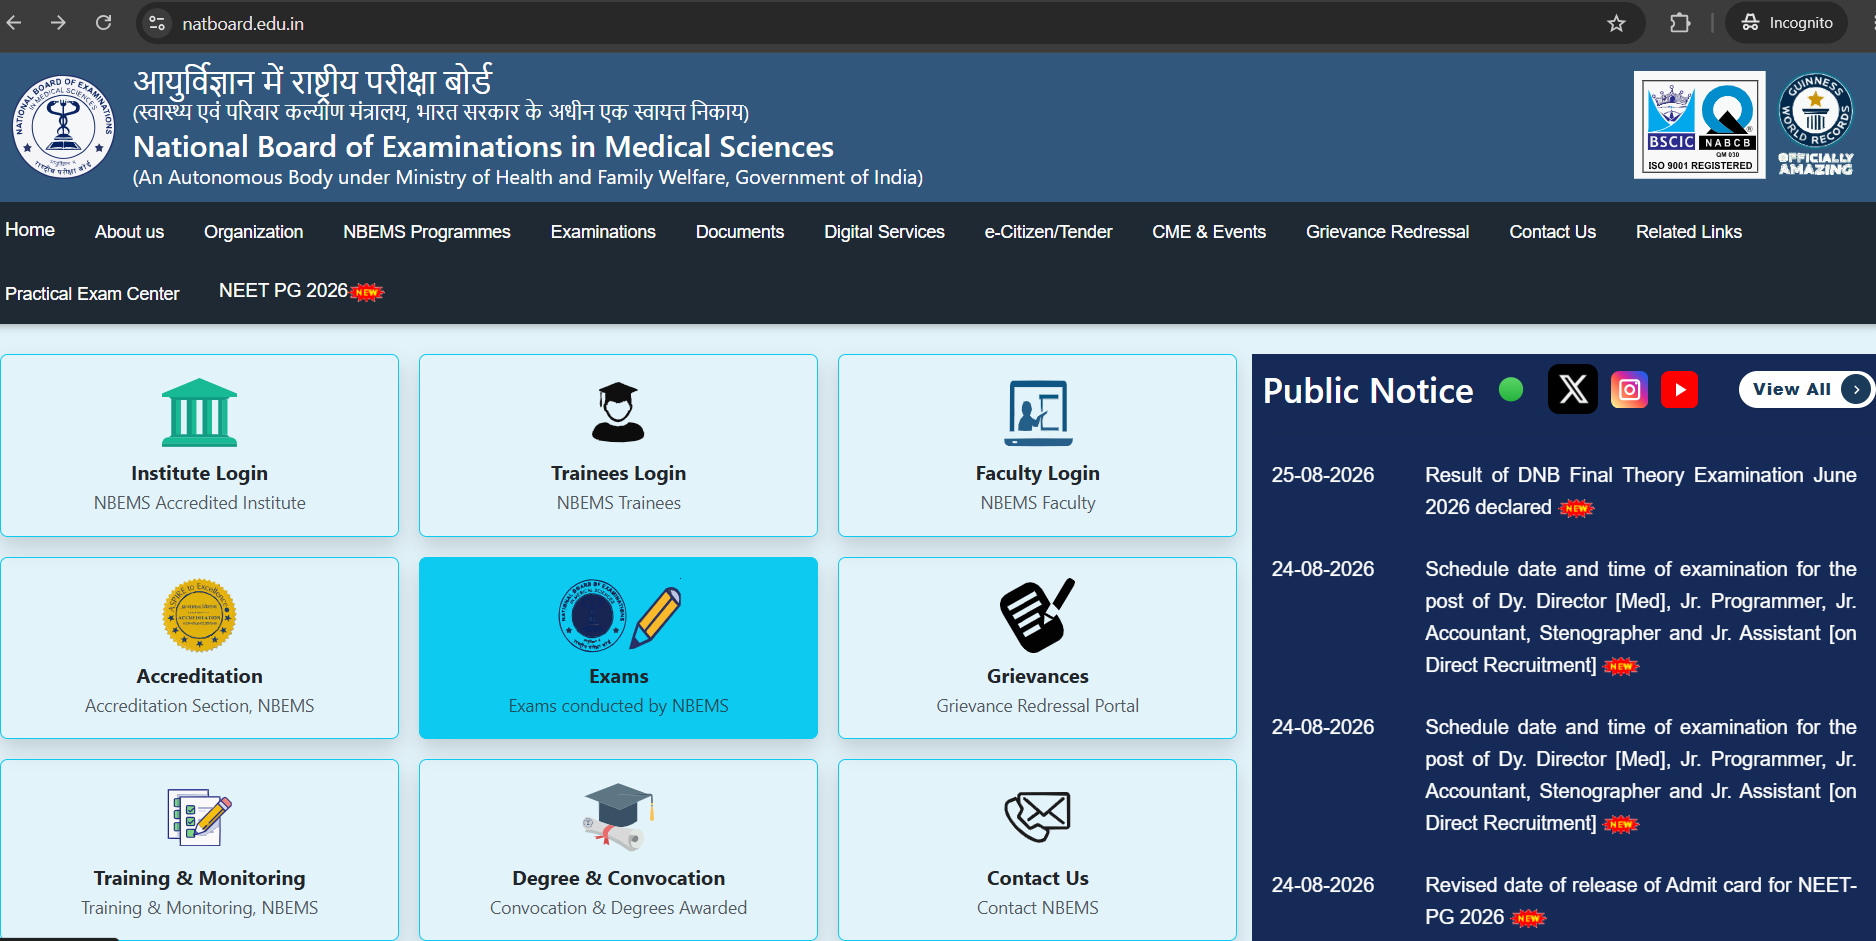Click the Hindi title of the board
The image size is (1876, 941).
(x=313, y=82)
